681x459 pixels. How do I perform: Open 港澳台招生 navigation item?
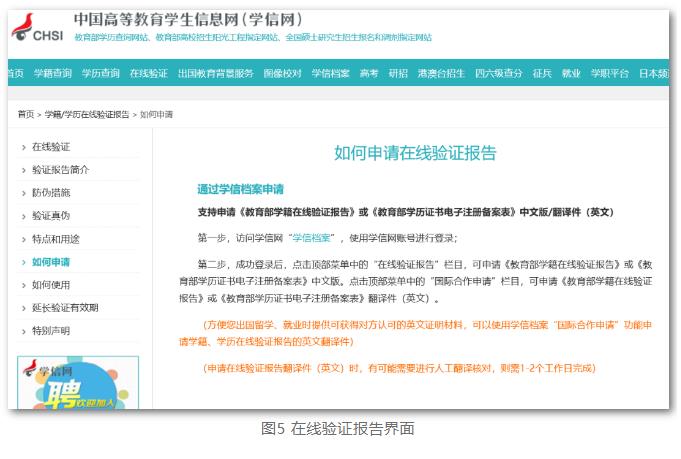click(441, 73)
